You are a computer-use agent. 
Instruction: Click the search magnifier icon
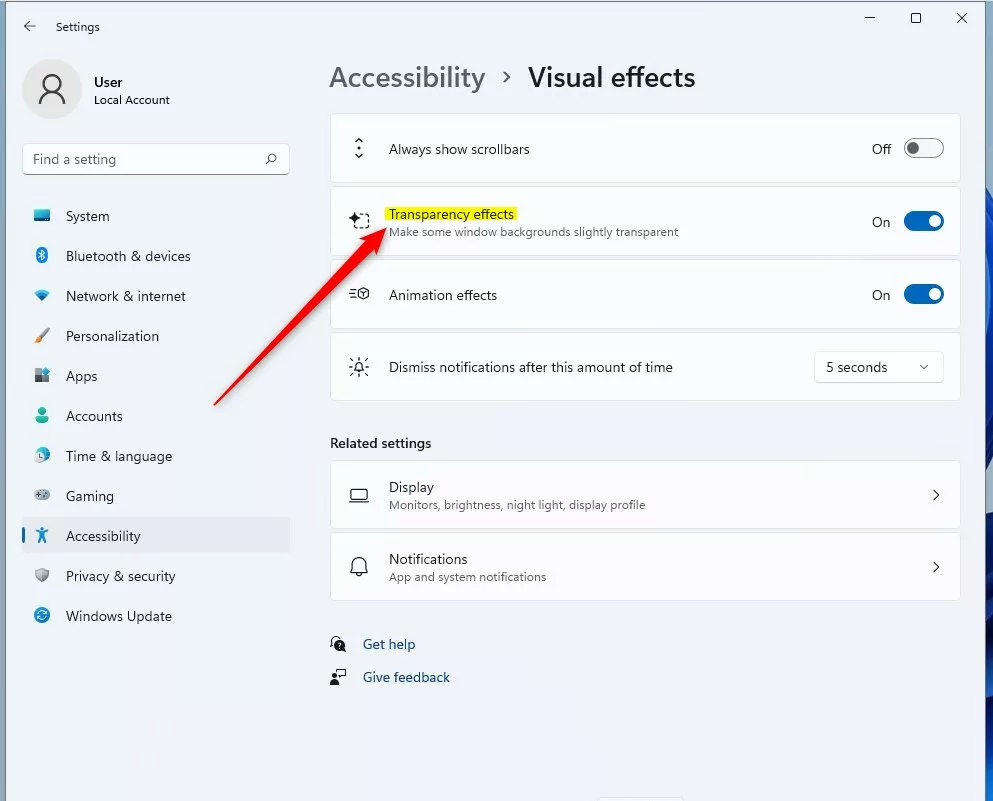[271, 159]
